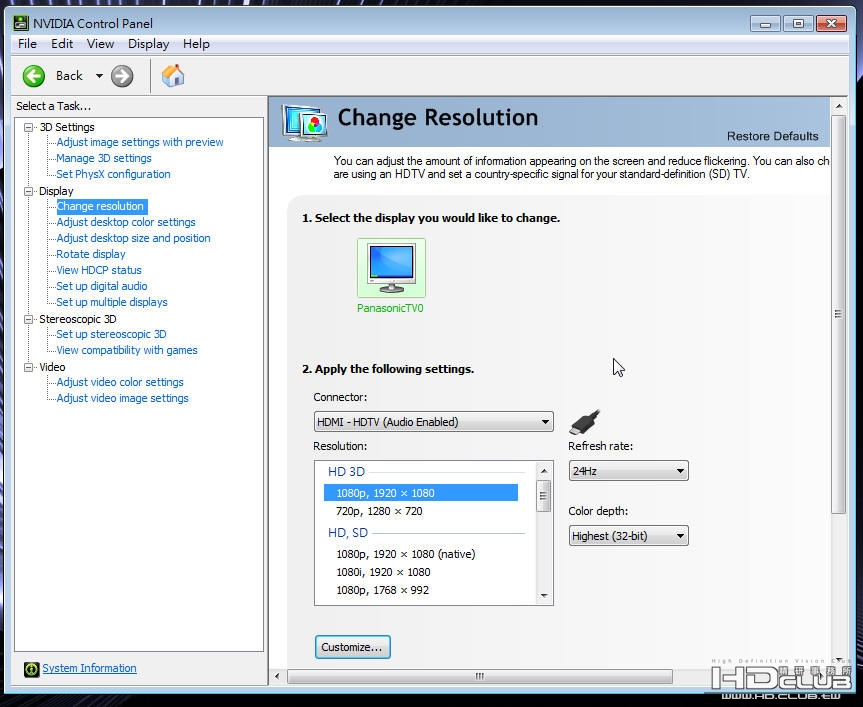Open the Help menu
The width and height of the screenshot is (863, 707).
[x=196, y=44]
